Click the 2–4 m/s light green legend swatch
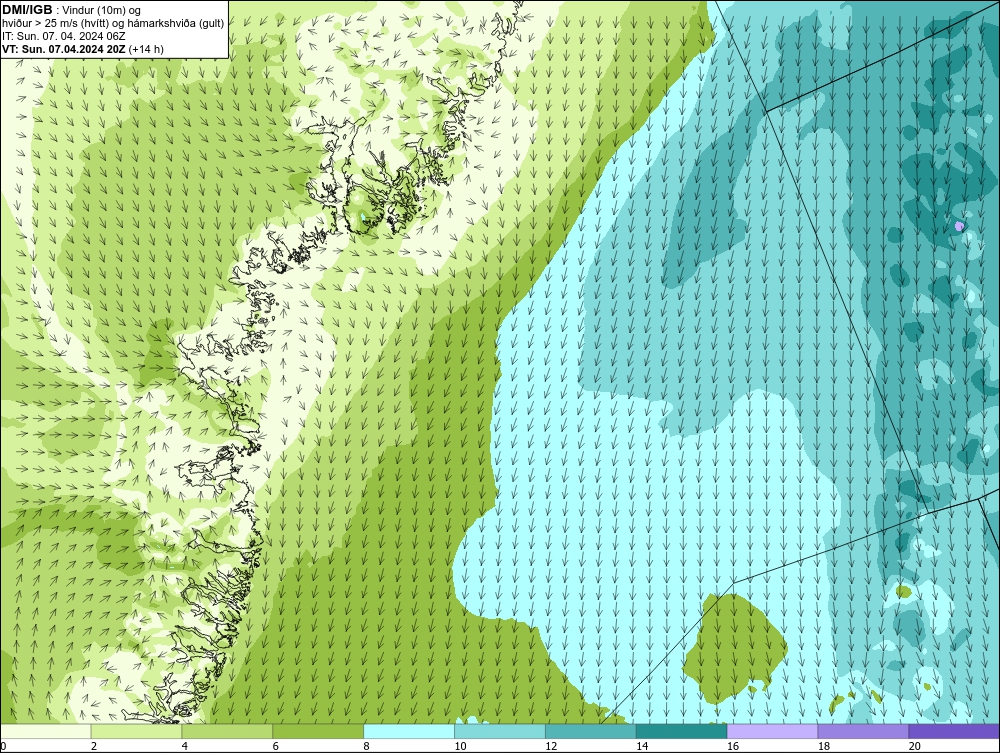 (x=136, y=731)
